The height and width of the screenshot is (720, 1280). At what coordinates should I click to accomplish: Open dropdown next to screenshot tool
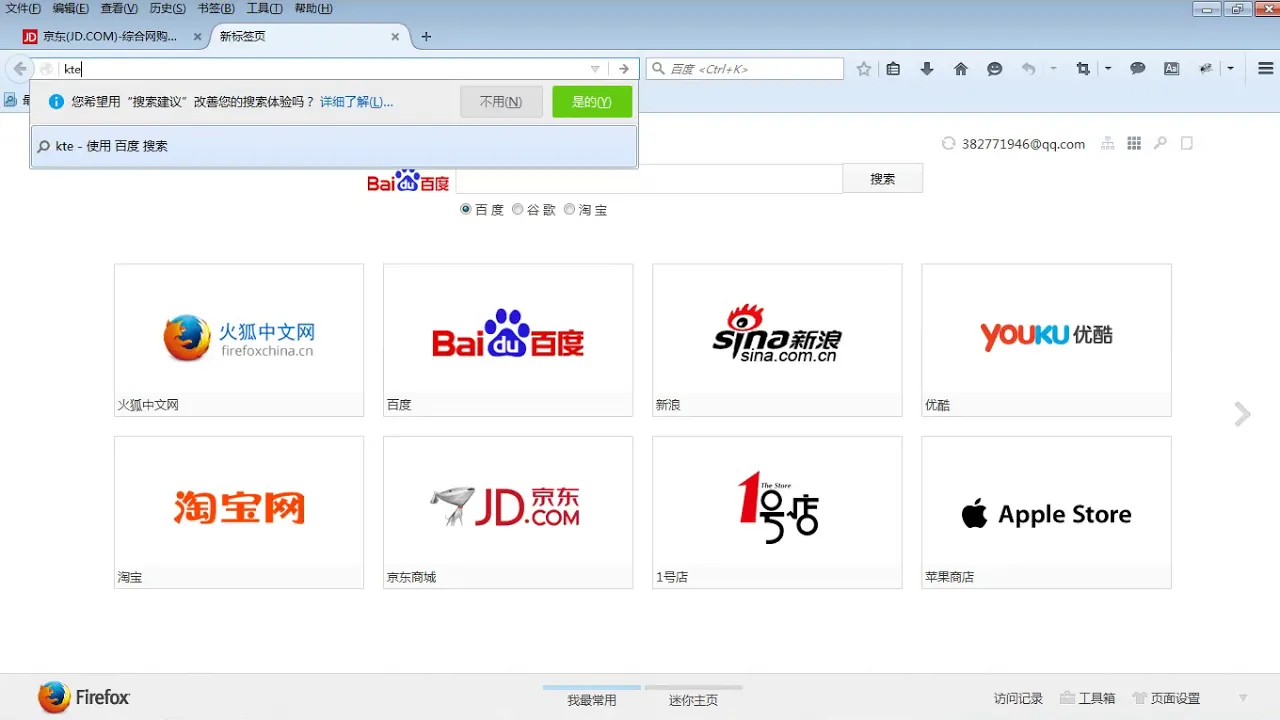click(1108, 69)
